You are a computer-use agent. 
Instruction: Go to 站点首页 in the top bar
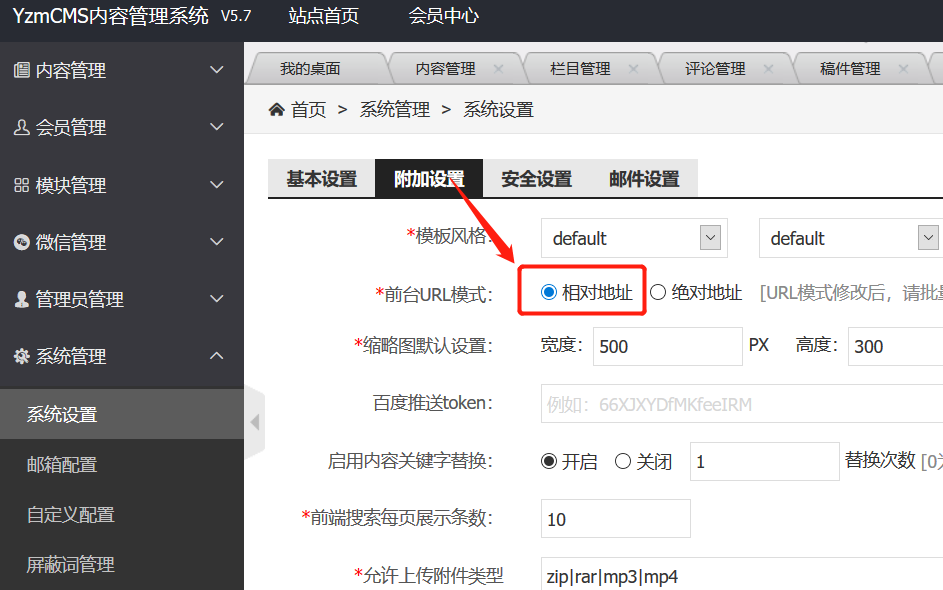[323, 16]
